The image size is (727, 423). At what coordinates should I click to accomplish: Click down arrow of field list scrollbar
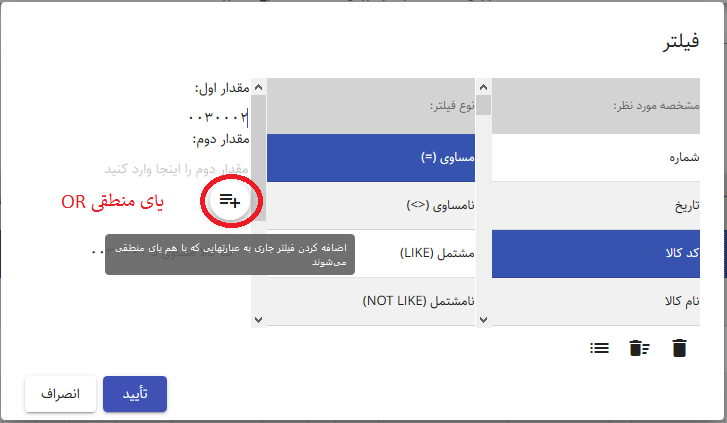coord(484,320)
